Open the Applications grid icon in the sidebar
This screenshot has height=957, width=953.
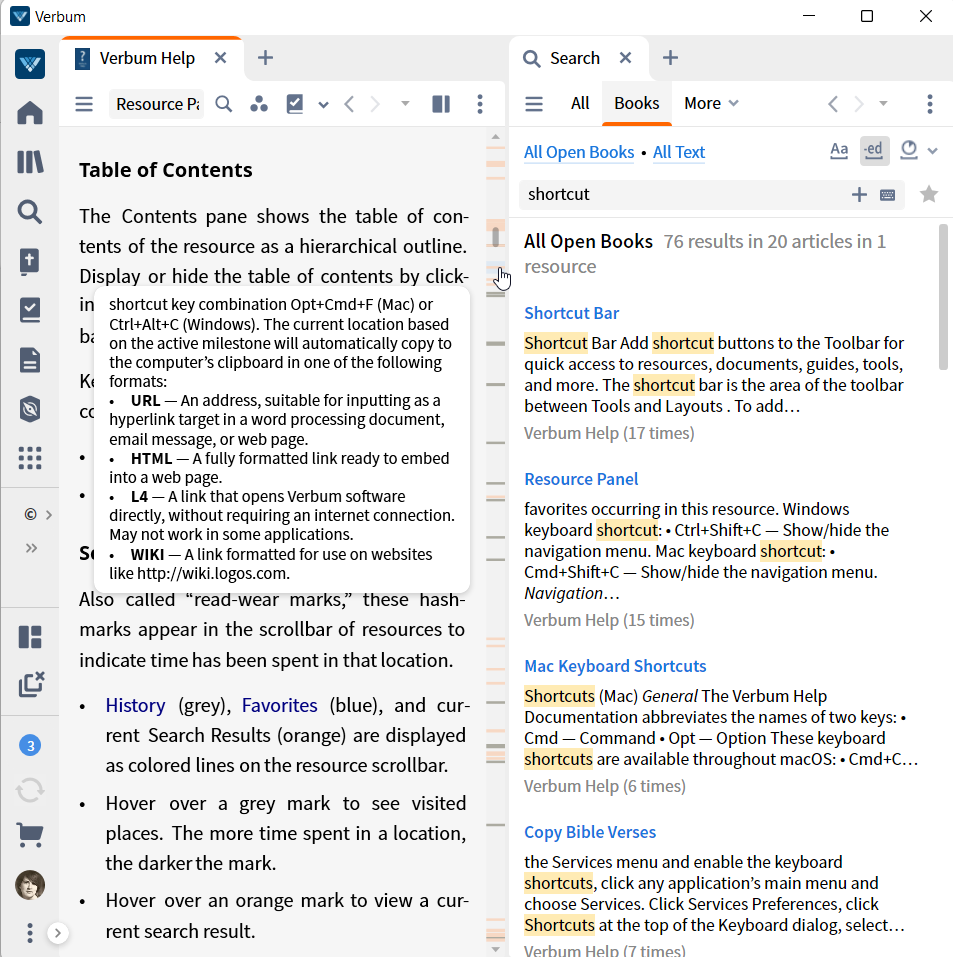(x=30, y=458)
